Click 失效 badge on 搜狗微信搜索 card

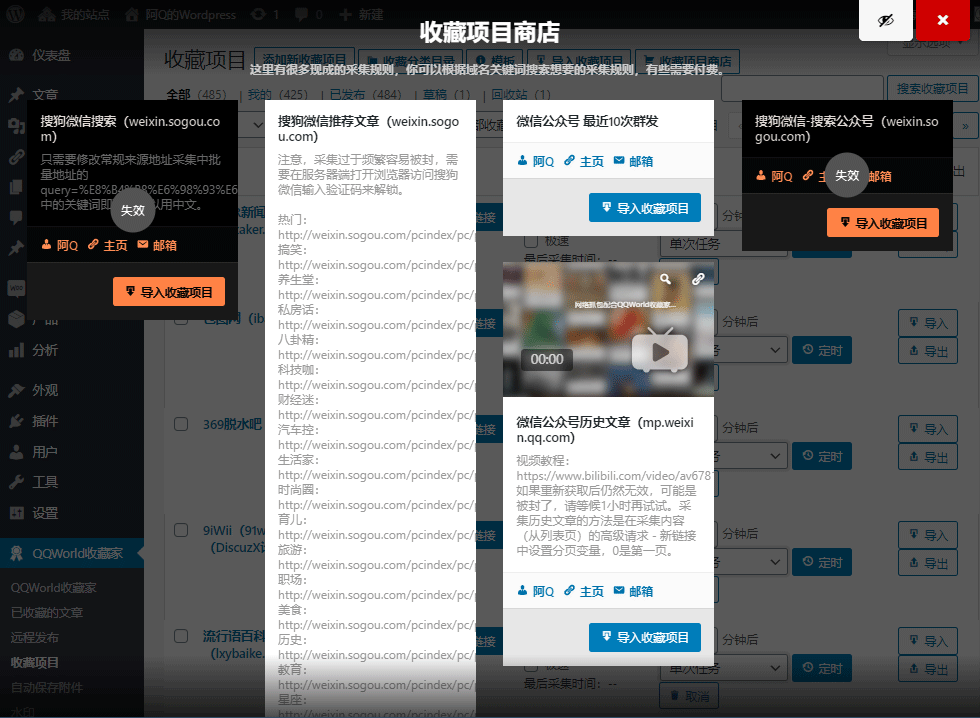pyautogui.click(x=132, y=211)
